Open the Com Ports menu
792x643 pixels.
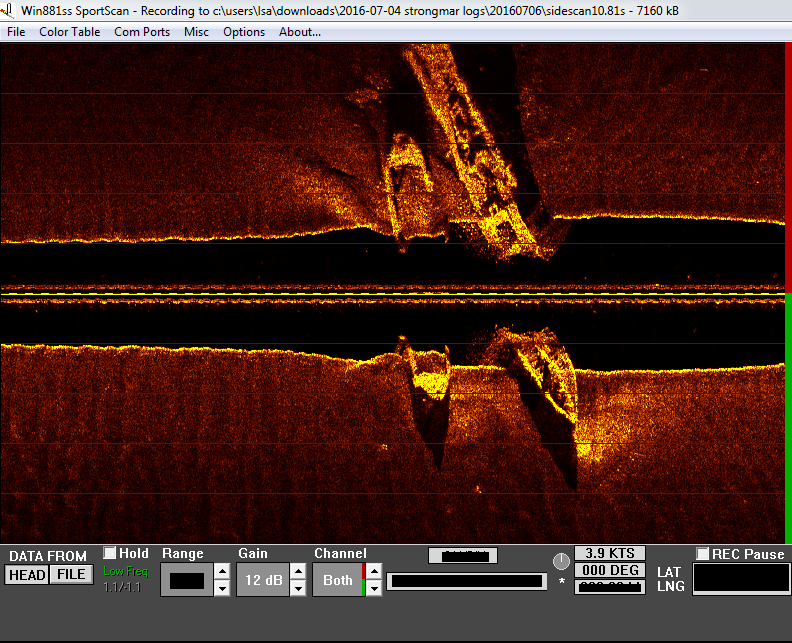point(142,32)
